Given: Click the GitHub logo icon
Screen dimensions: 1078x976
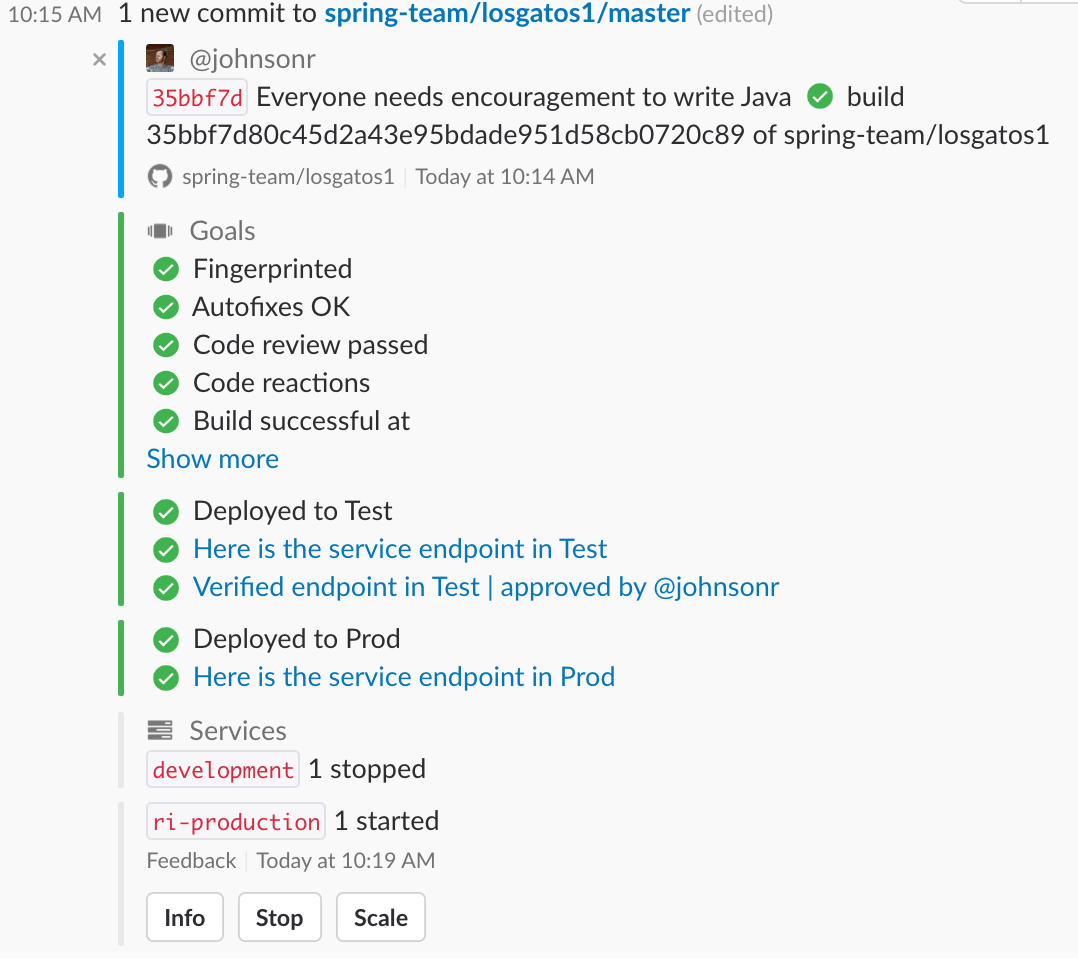Looking at the screenshot, I should 160,177.
